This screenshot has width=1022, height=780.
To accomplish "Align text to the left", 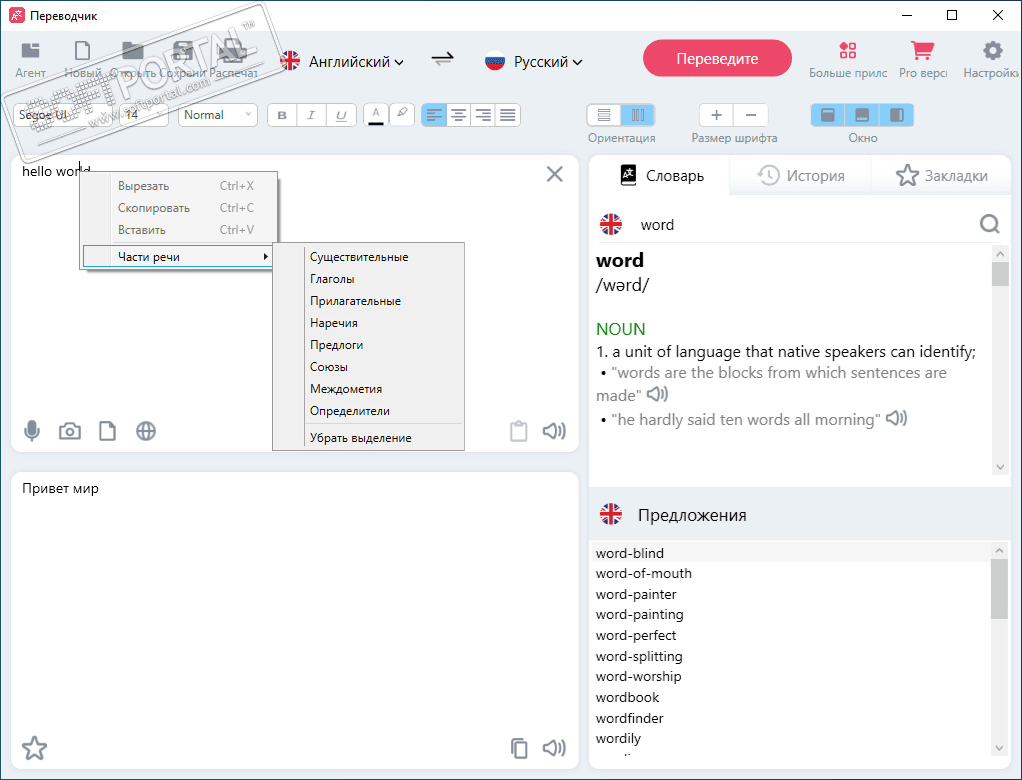I will pos(434,115).
